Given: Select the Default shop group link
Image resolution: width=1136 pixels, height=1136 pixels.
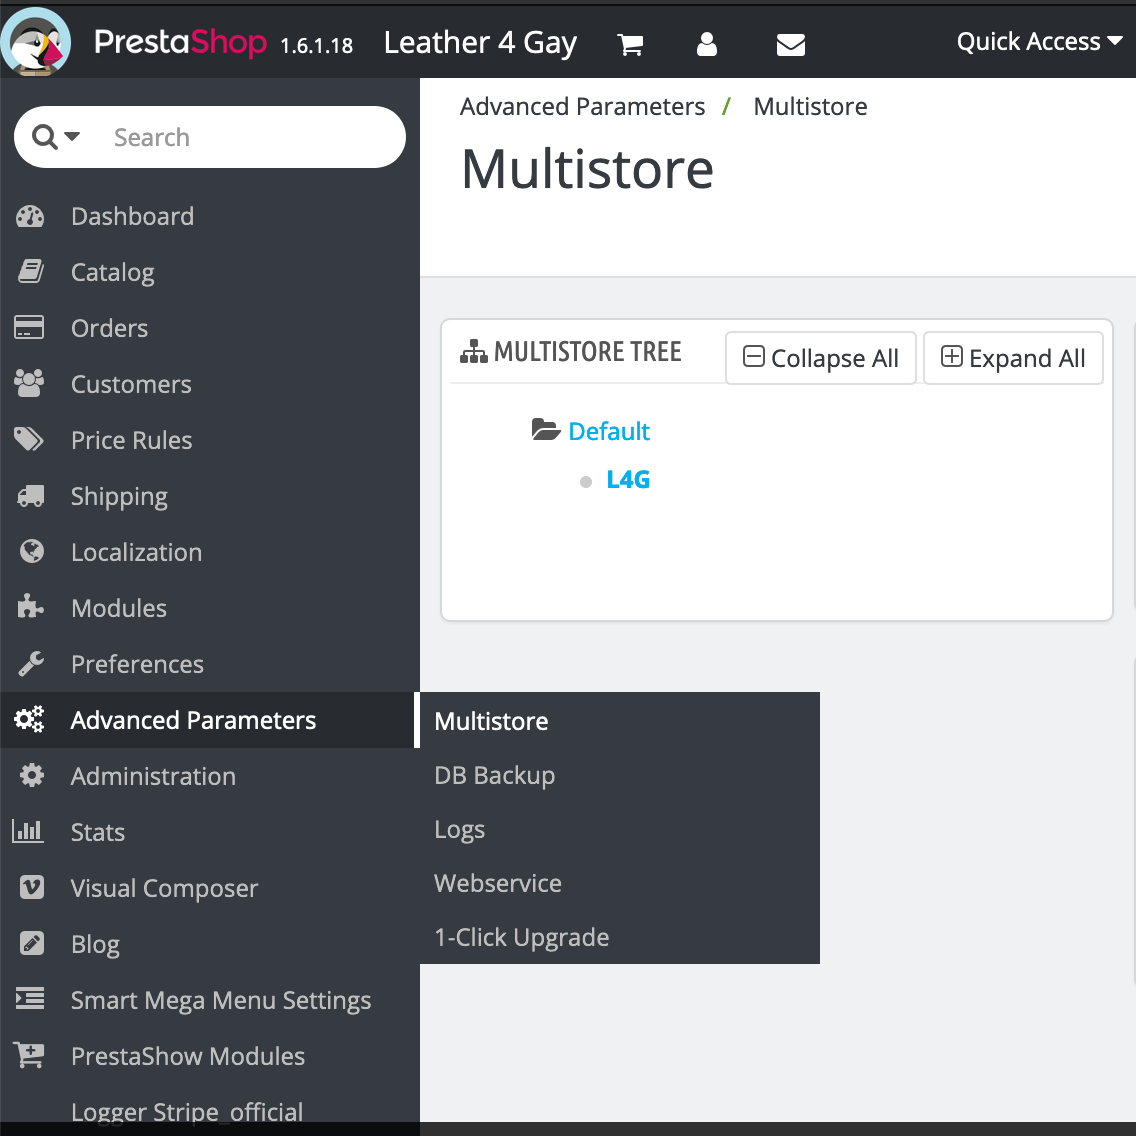Looking at the screenshot, I should (x=609, y=431).
